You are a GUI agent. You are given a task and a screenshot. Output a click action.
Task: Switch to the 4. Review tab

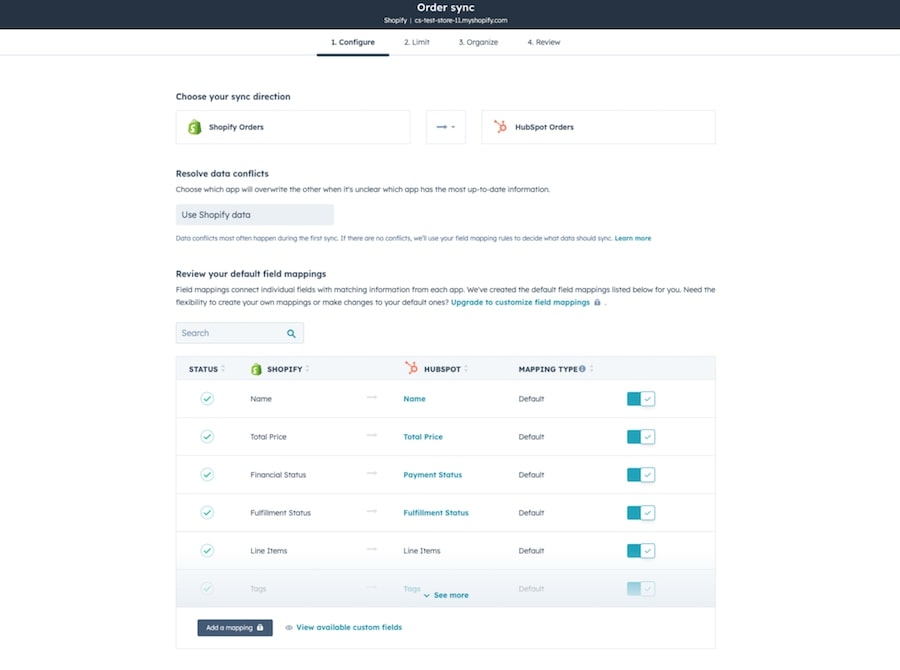pos(543,42)
